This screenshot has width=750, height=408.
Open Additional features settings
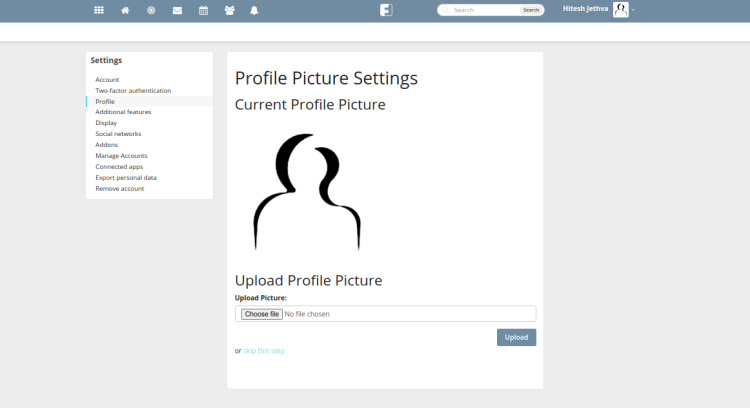click(x=123, y=112)
